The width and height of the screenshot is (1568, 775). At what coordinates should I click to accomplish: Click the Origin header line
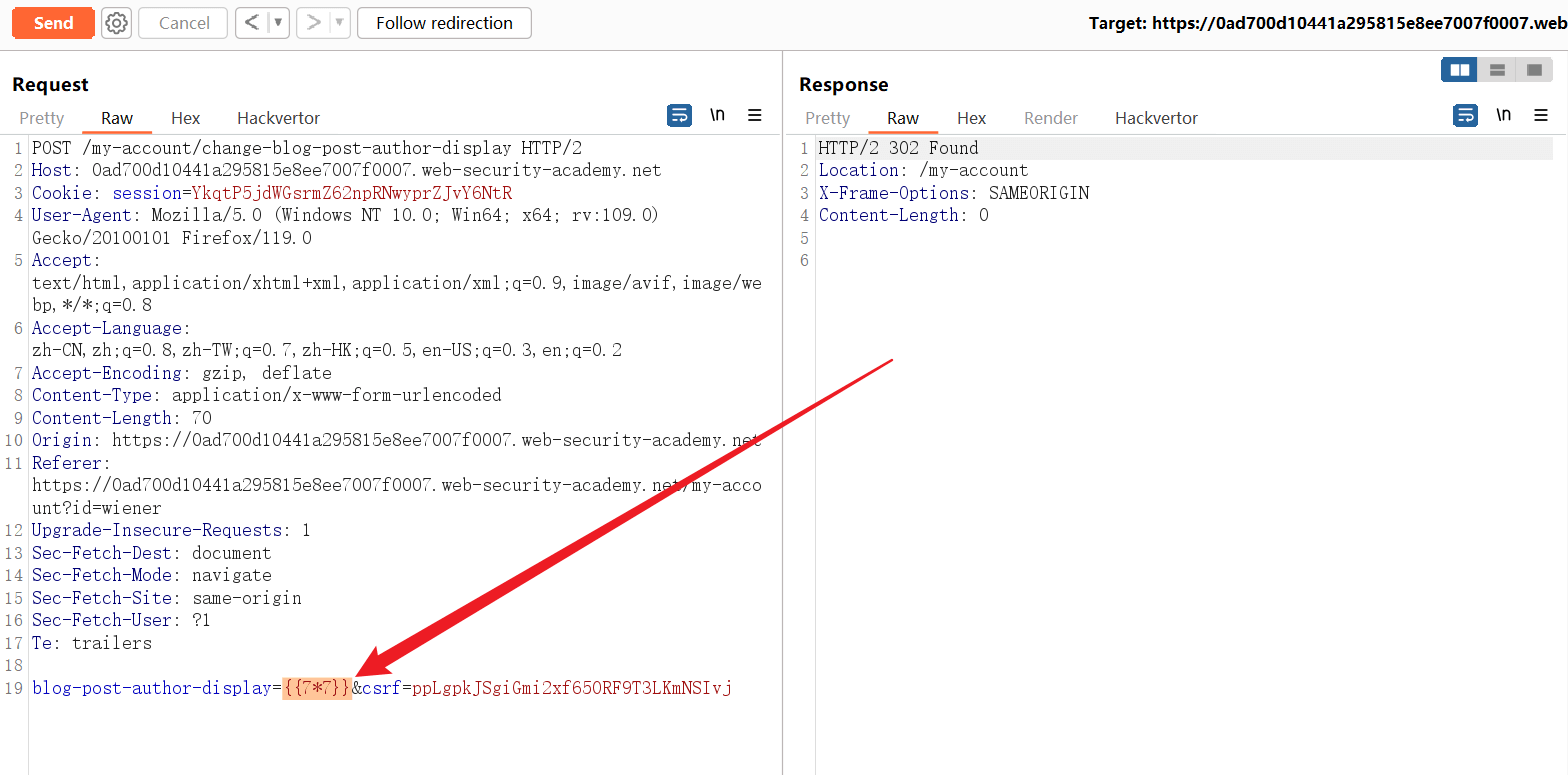[397, 440]
